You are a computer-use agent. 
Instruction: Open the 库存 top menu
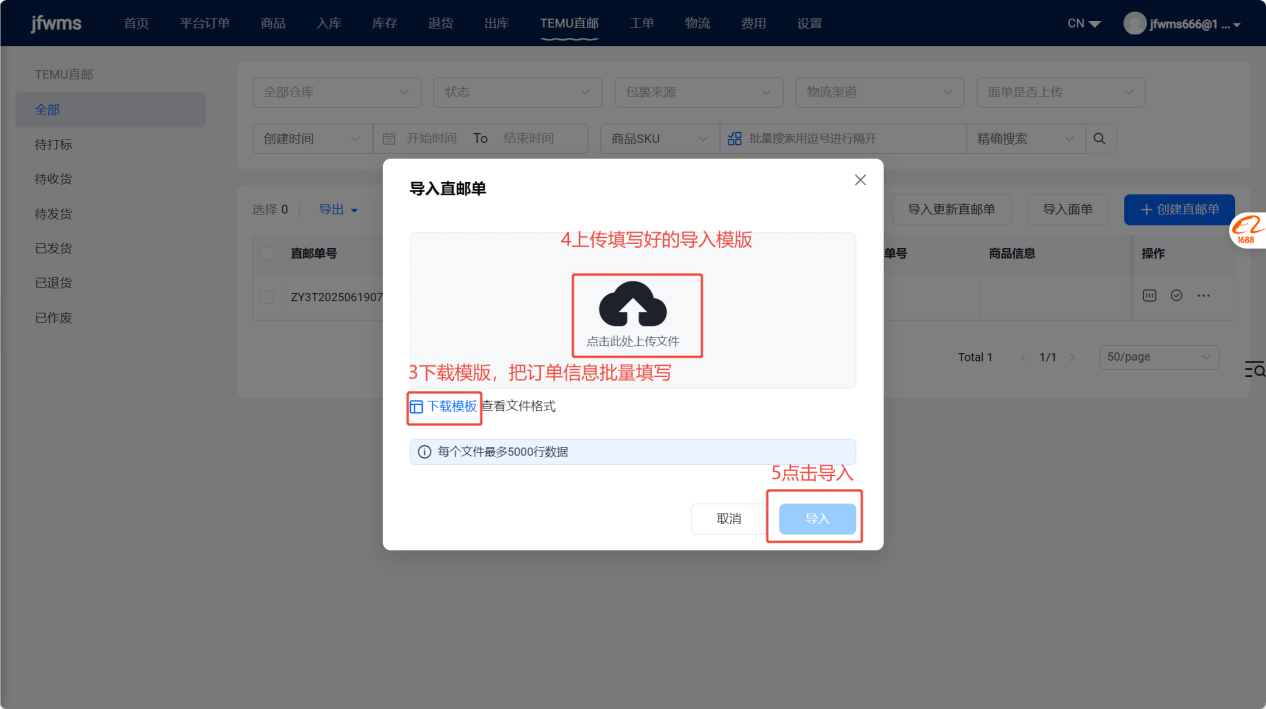point(385,23)
